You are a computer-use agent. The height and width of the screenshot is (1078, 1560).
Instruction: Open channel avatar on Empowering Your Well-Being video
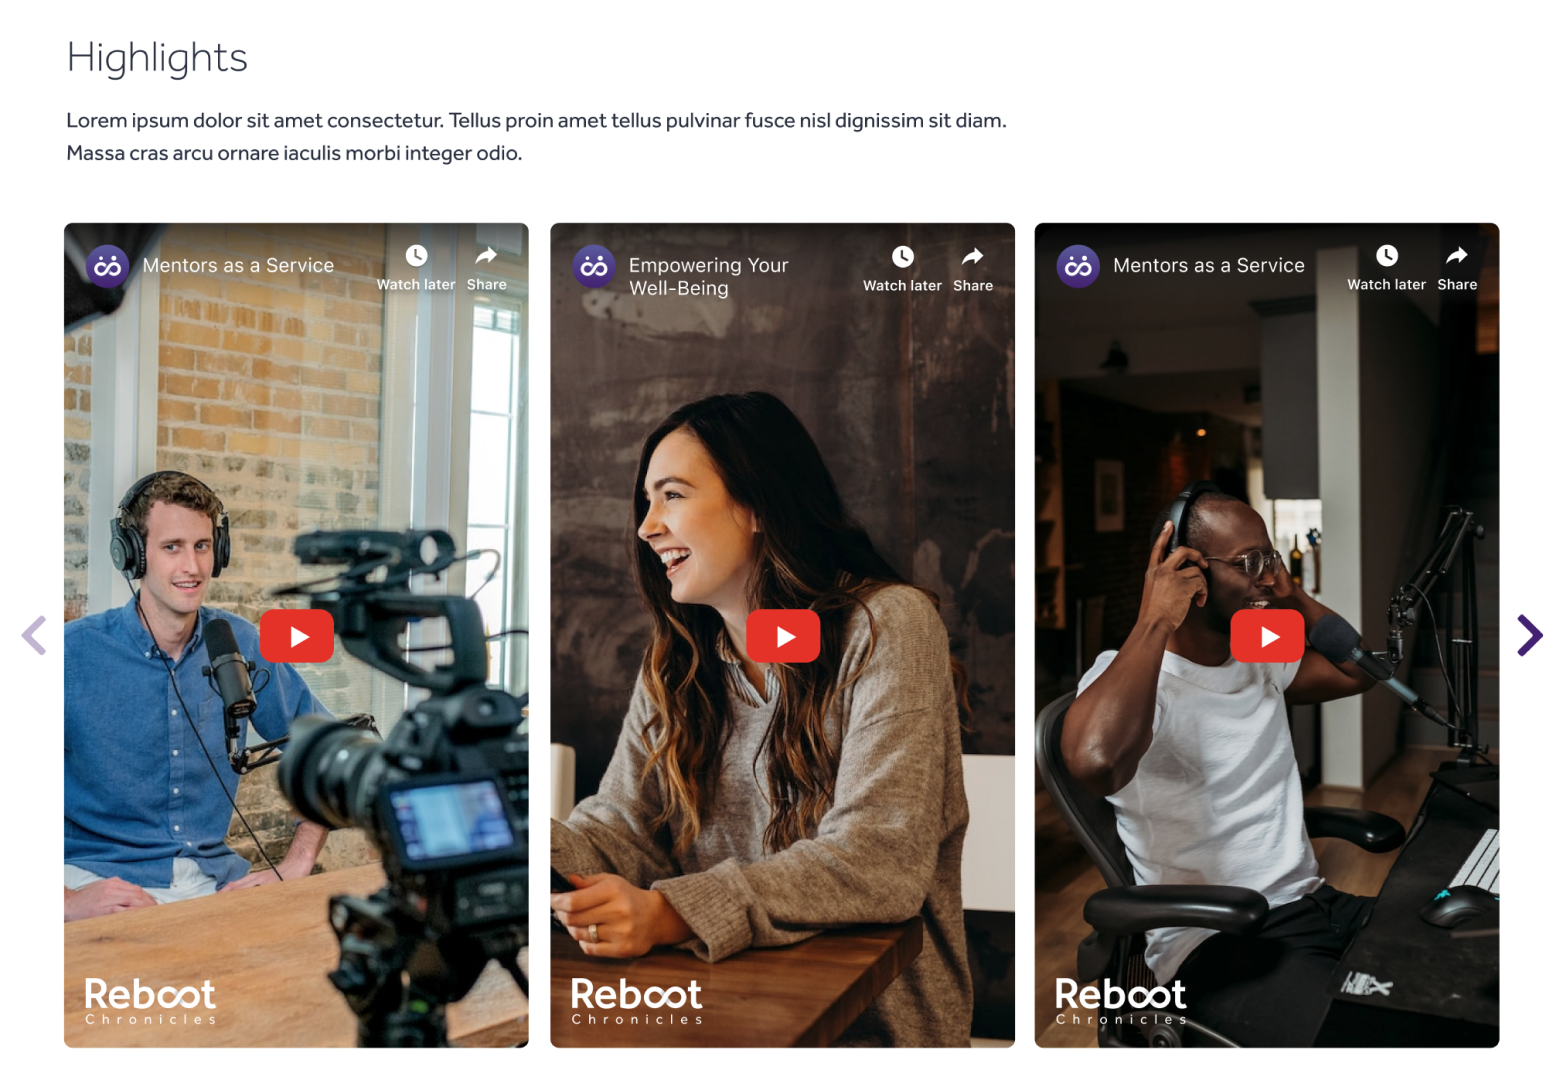click(594, 266)
